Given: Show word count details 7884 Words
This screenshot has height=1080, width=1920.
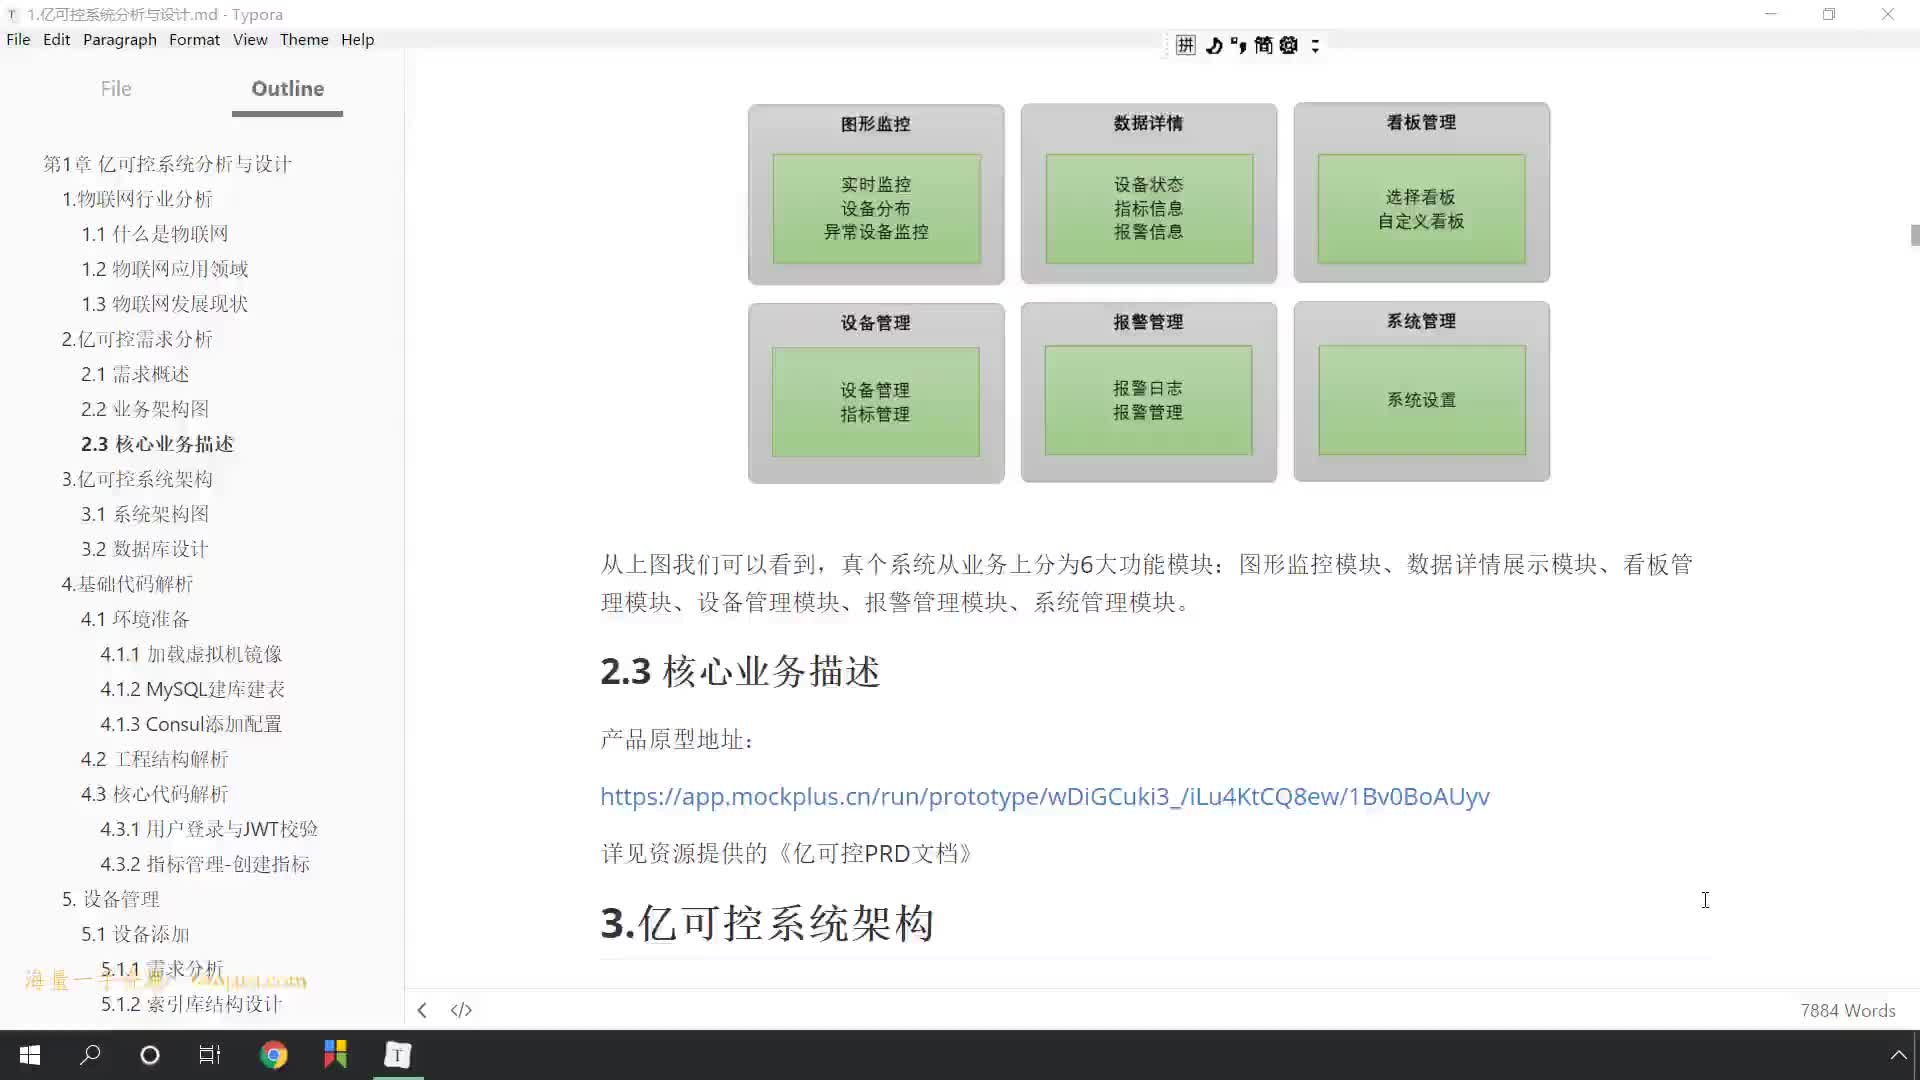Looking at the screenshot, I should tap(1847, 1010).
